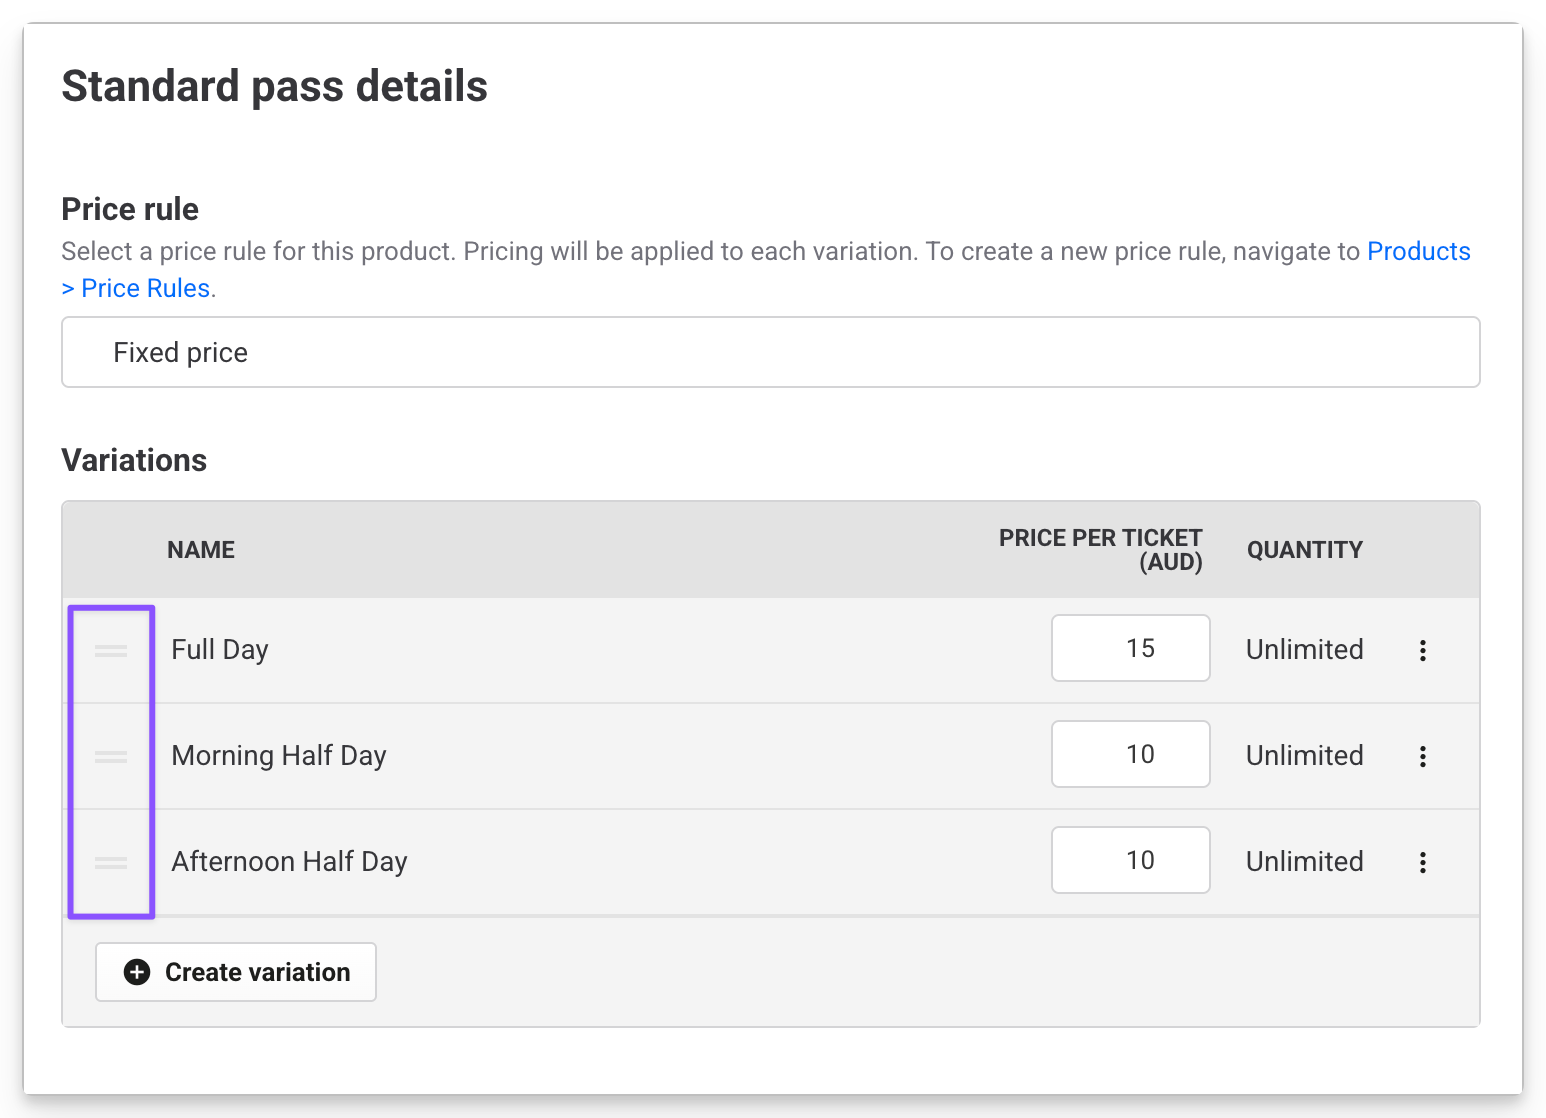Click the Unlimited quantity for Afternoon Half Day
1546x1118 pixels.
coord(1304,862)
